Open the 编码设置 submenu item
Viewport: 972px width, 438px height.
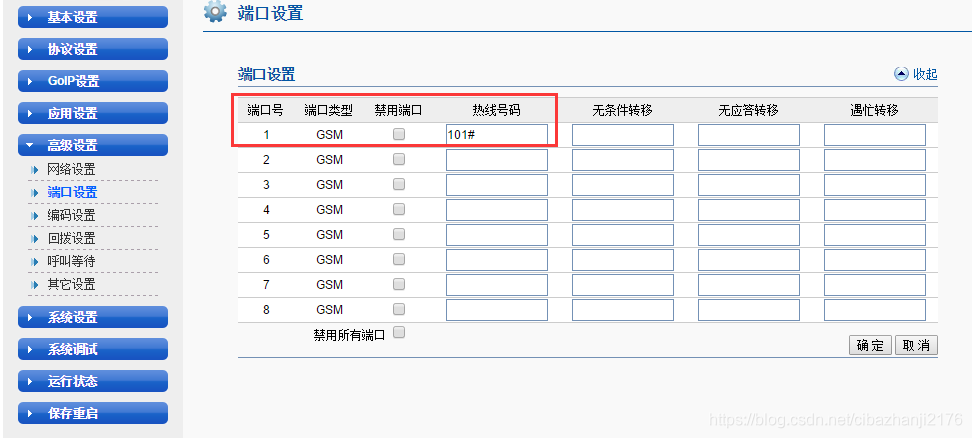[71, 216]
